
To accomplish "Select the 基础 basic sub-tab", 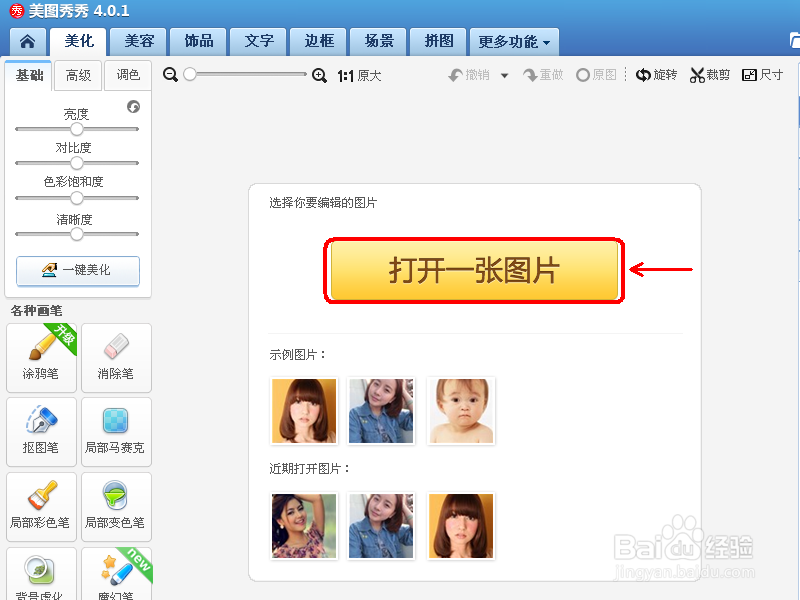I will [x=29, y=76].
